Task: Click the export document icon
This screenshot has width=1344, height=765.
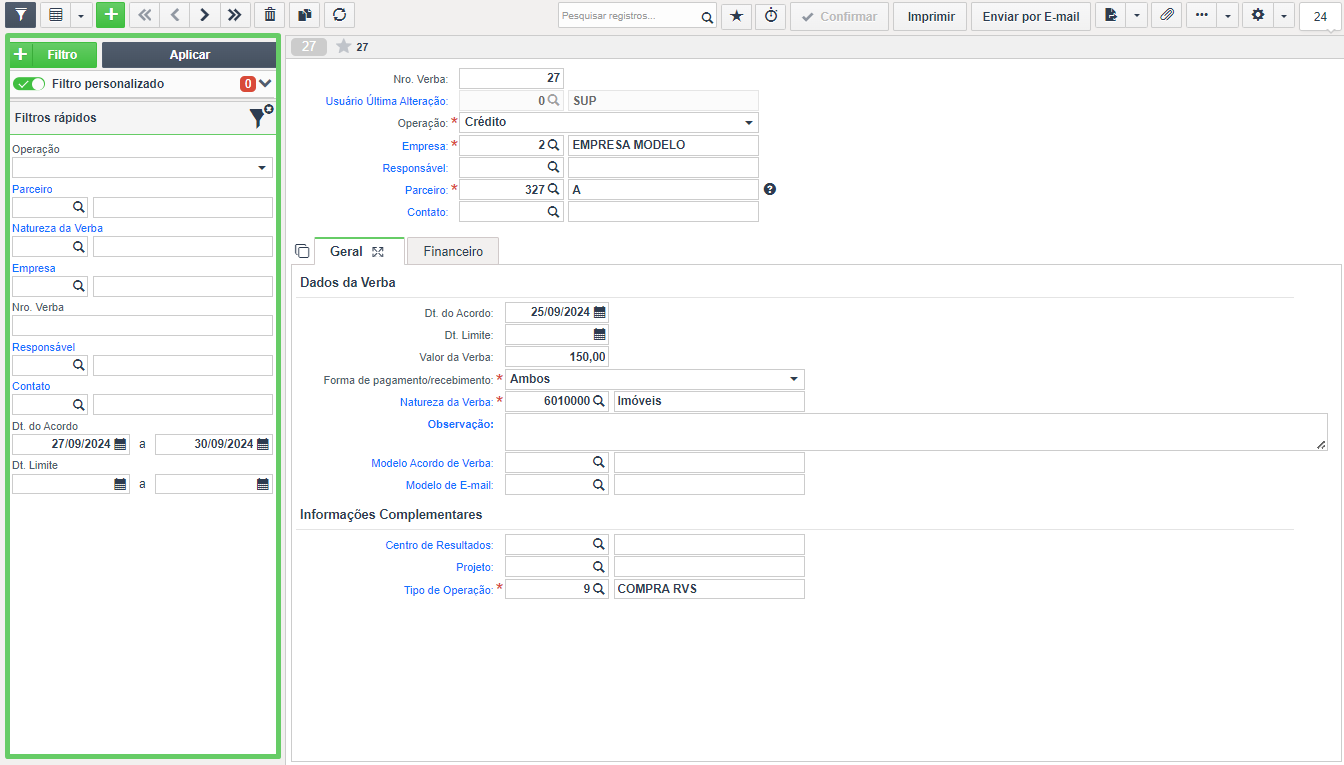Action: click(x=1111, y=16)
